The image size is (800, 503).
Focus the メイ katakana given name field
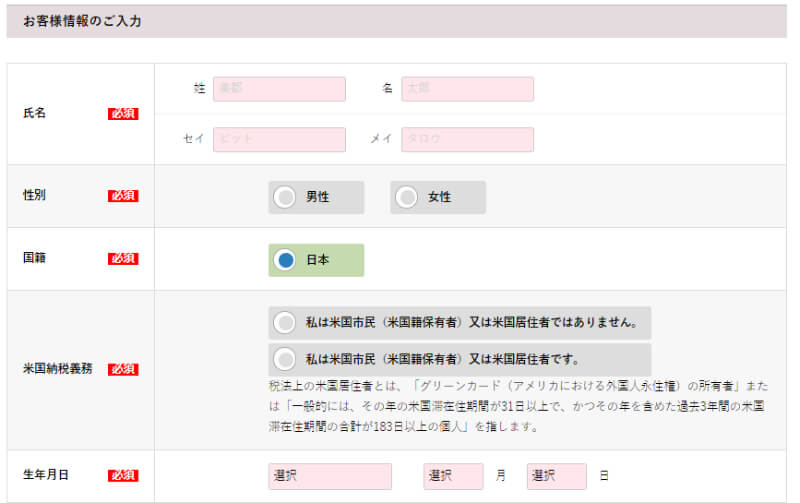[x=467, y=139]
